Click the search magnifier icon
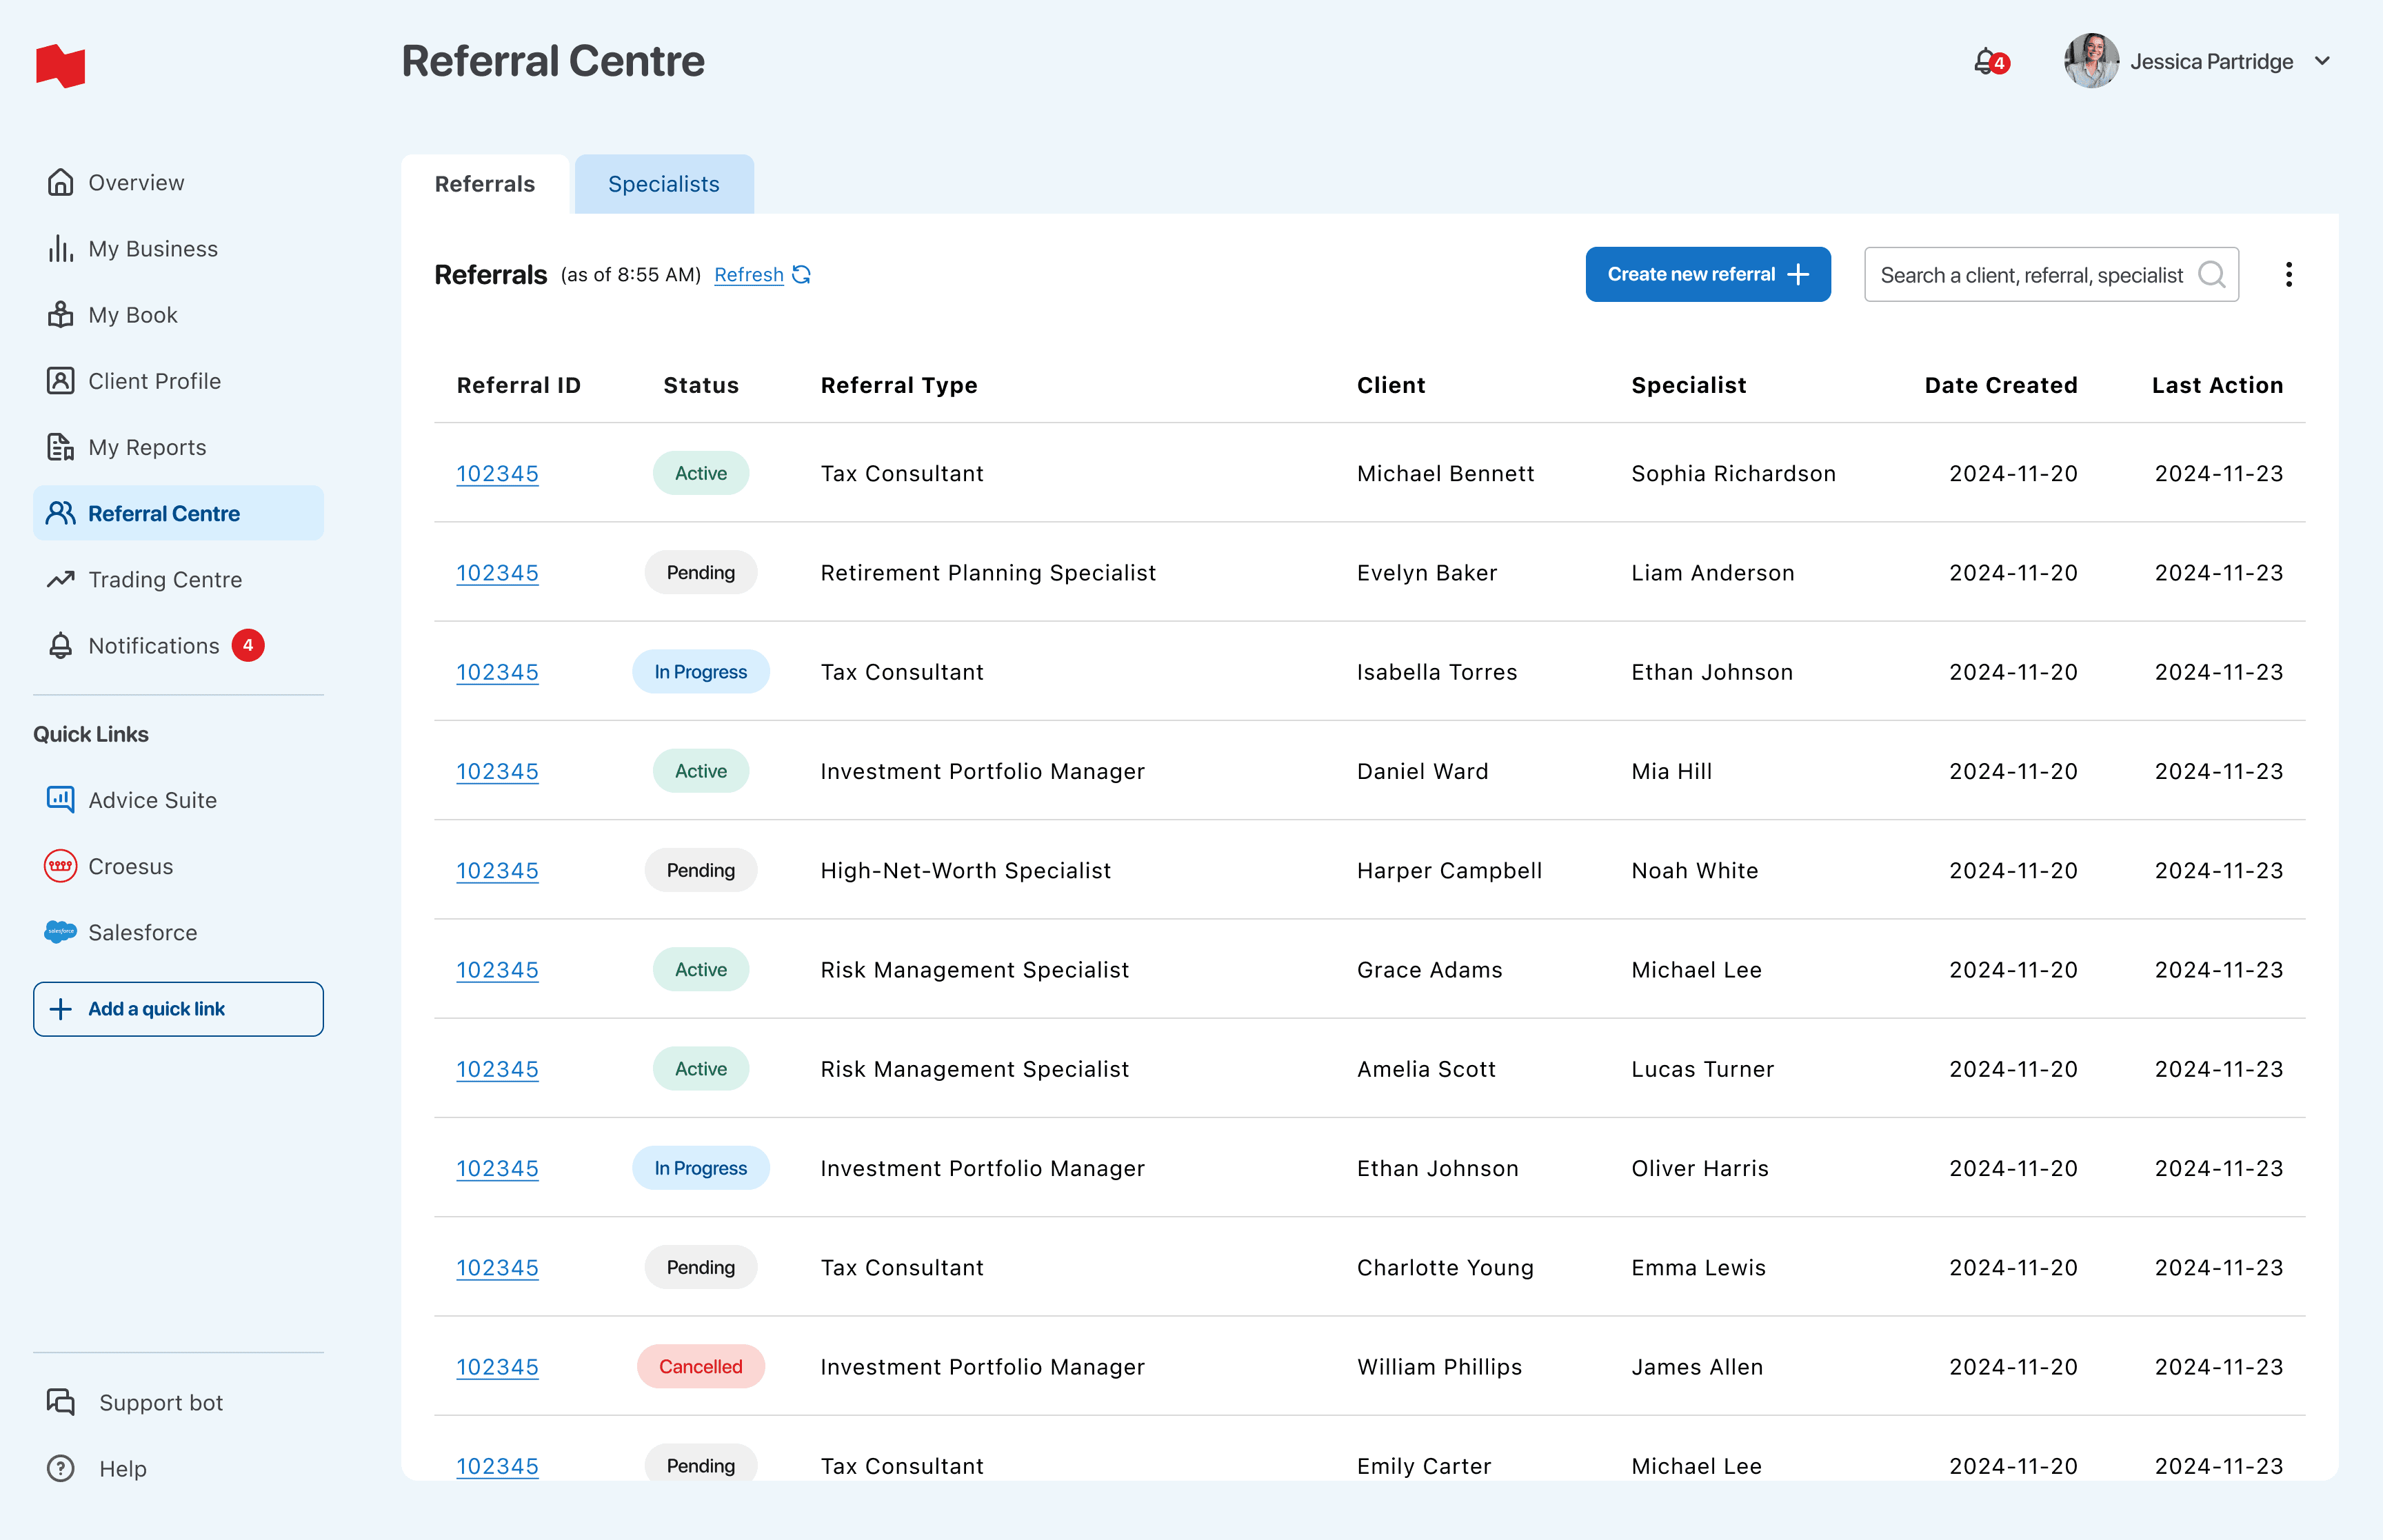The height and width of the screenshot is (1540, 2383). click(2211, 274)
